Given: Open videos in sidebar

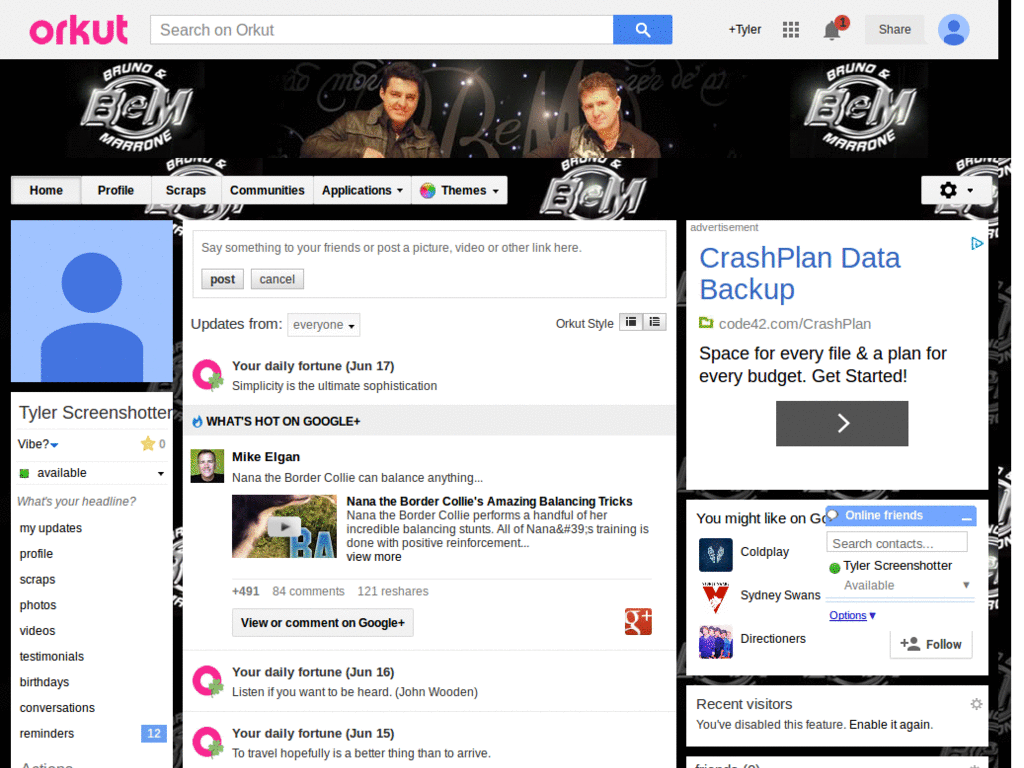Looking at the screenshot, I should coord(37,631).
